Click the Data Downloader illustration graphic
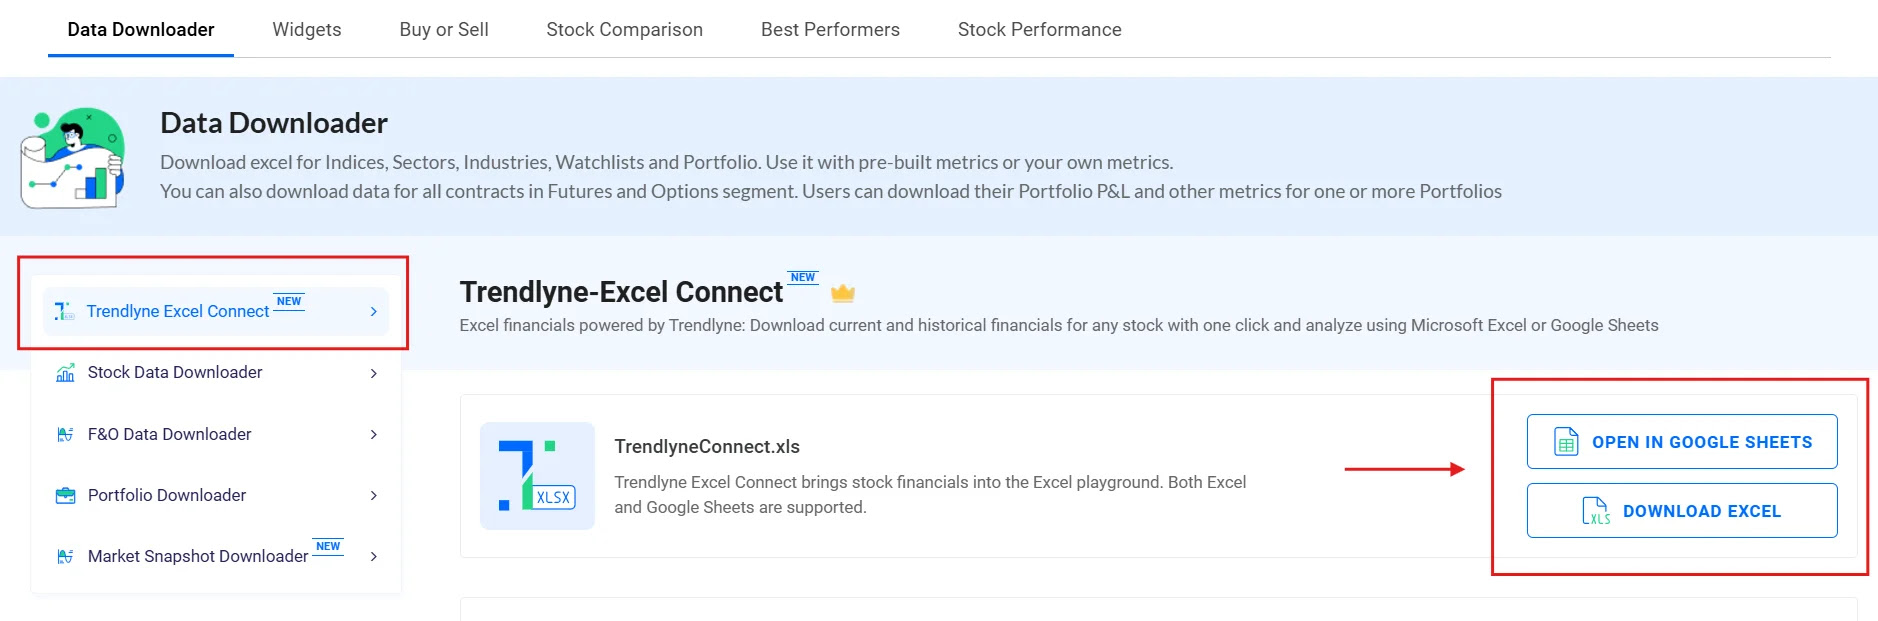 73,158
